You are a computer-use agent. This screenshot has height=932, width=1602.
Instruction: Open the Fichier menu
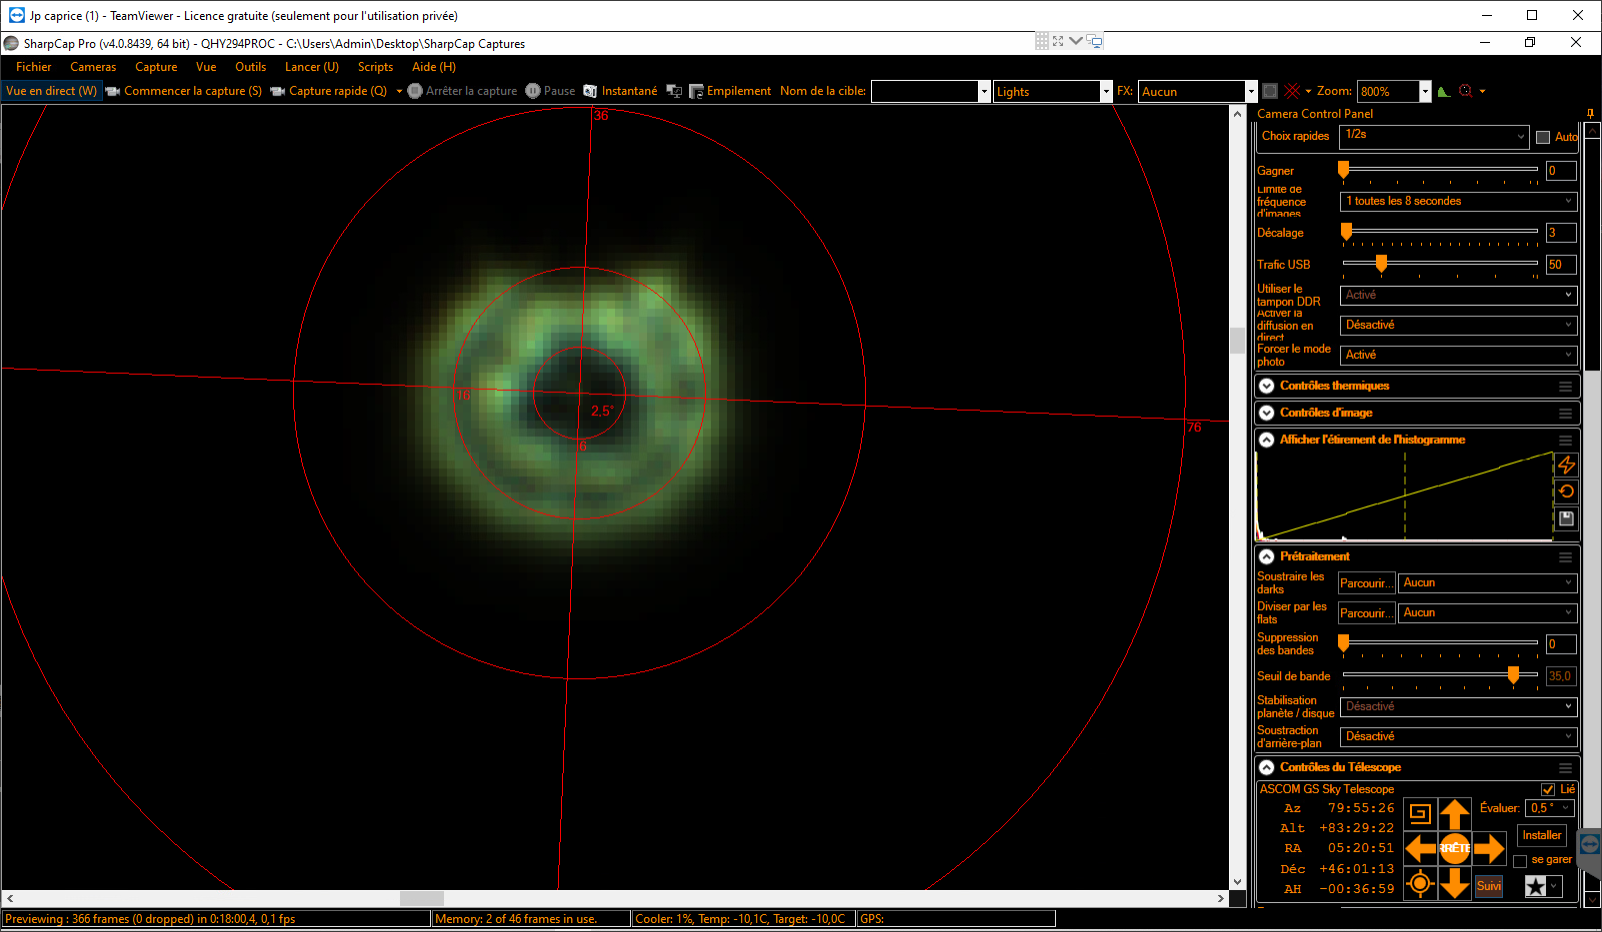coord(34,67)
